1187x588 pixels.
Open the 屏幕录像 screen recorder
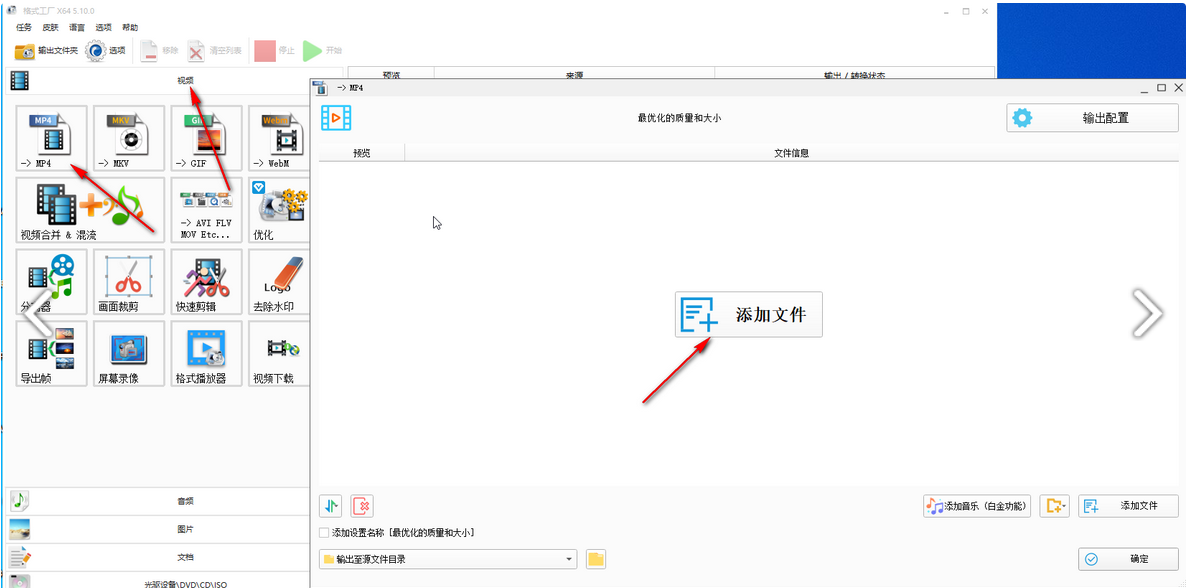pyautogui.click(x=129, y=353)
